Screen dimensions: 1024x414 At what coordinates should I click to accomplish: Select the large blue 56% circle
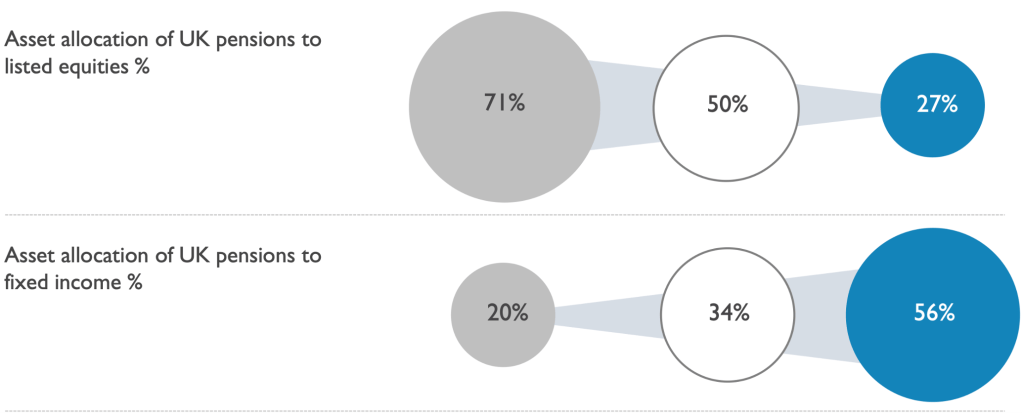pos(933,315)
